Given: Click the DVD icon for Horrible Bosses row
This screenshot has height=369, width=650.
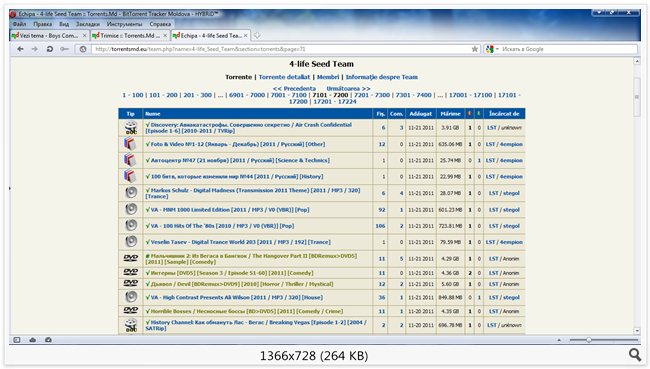Looking at the screenshot, I should pos(131,311).
